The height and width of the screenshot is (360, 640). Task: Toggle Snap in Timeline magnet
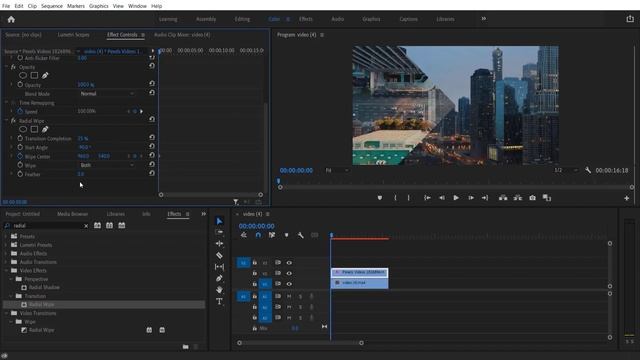pyautogui.click(x=258, y=235)
